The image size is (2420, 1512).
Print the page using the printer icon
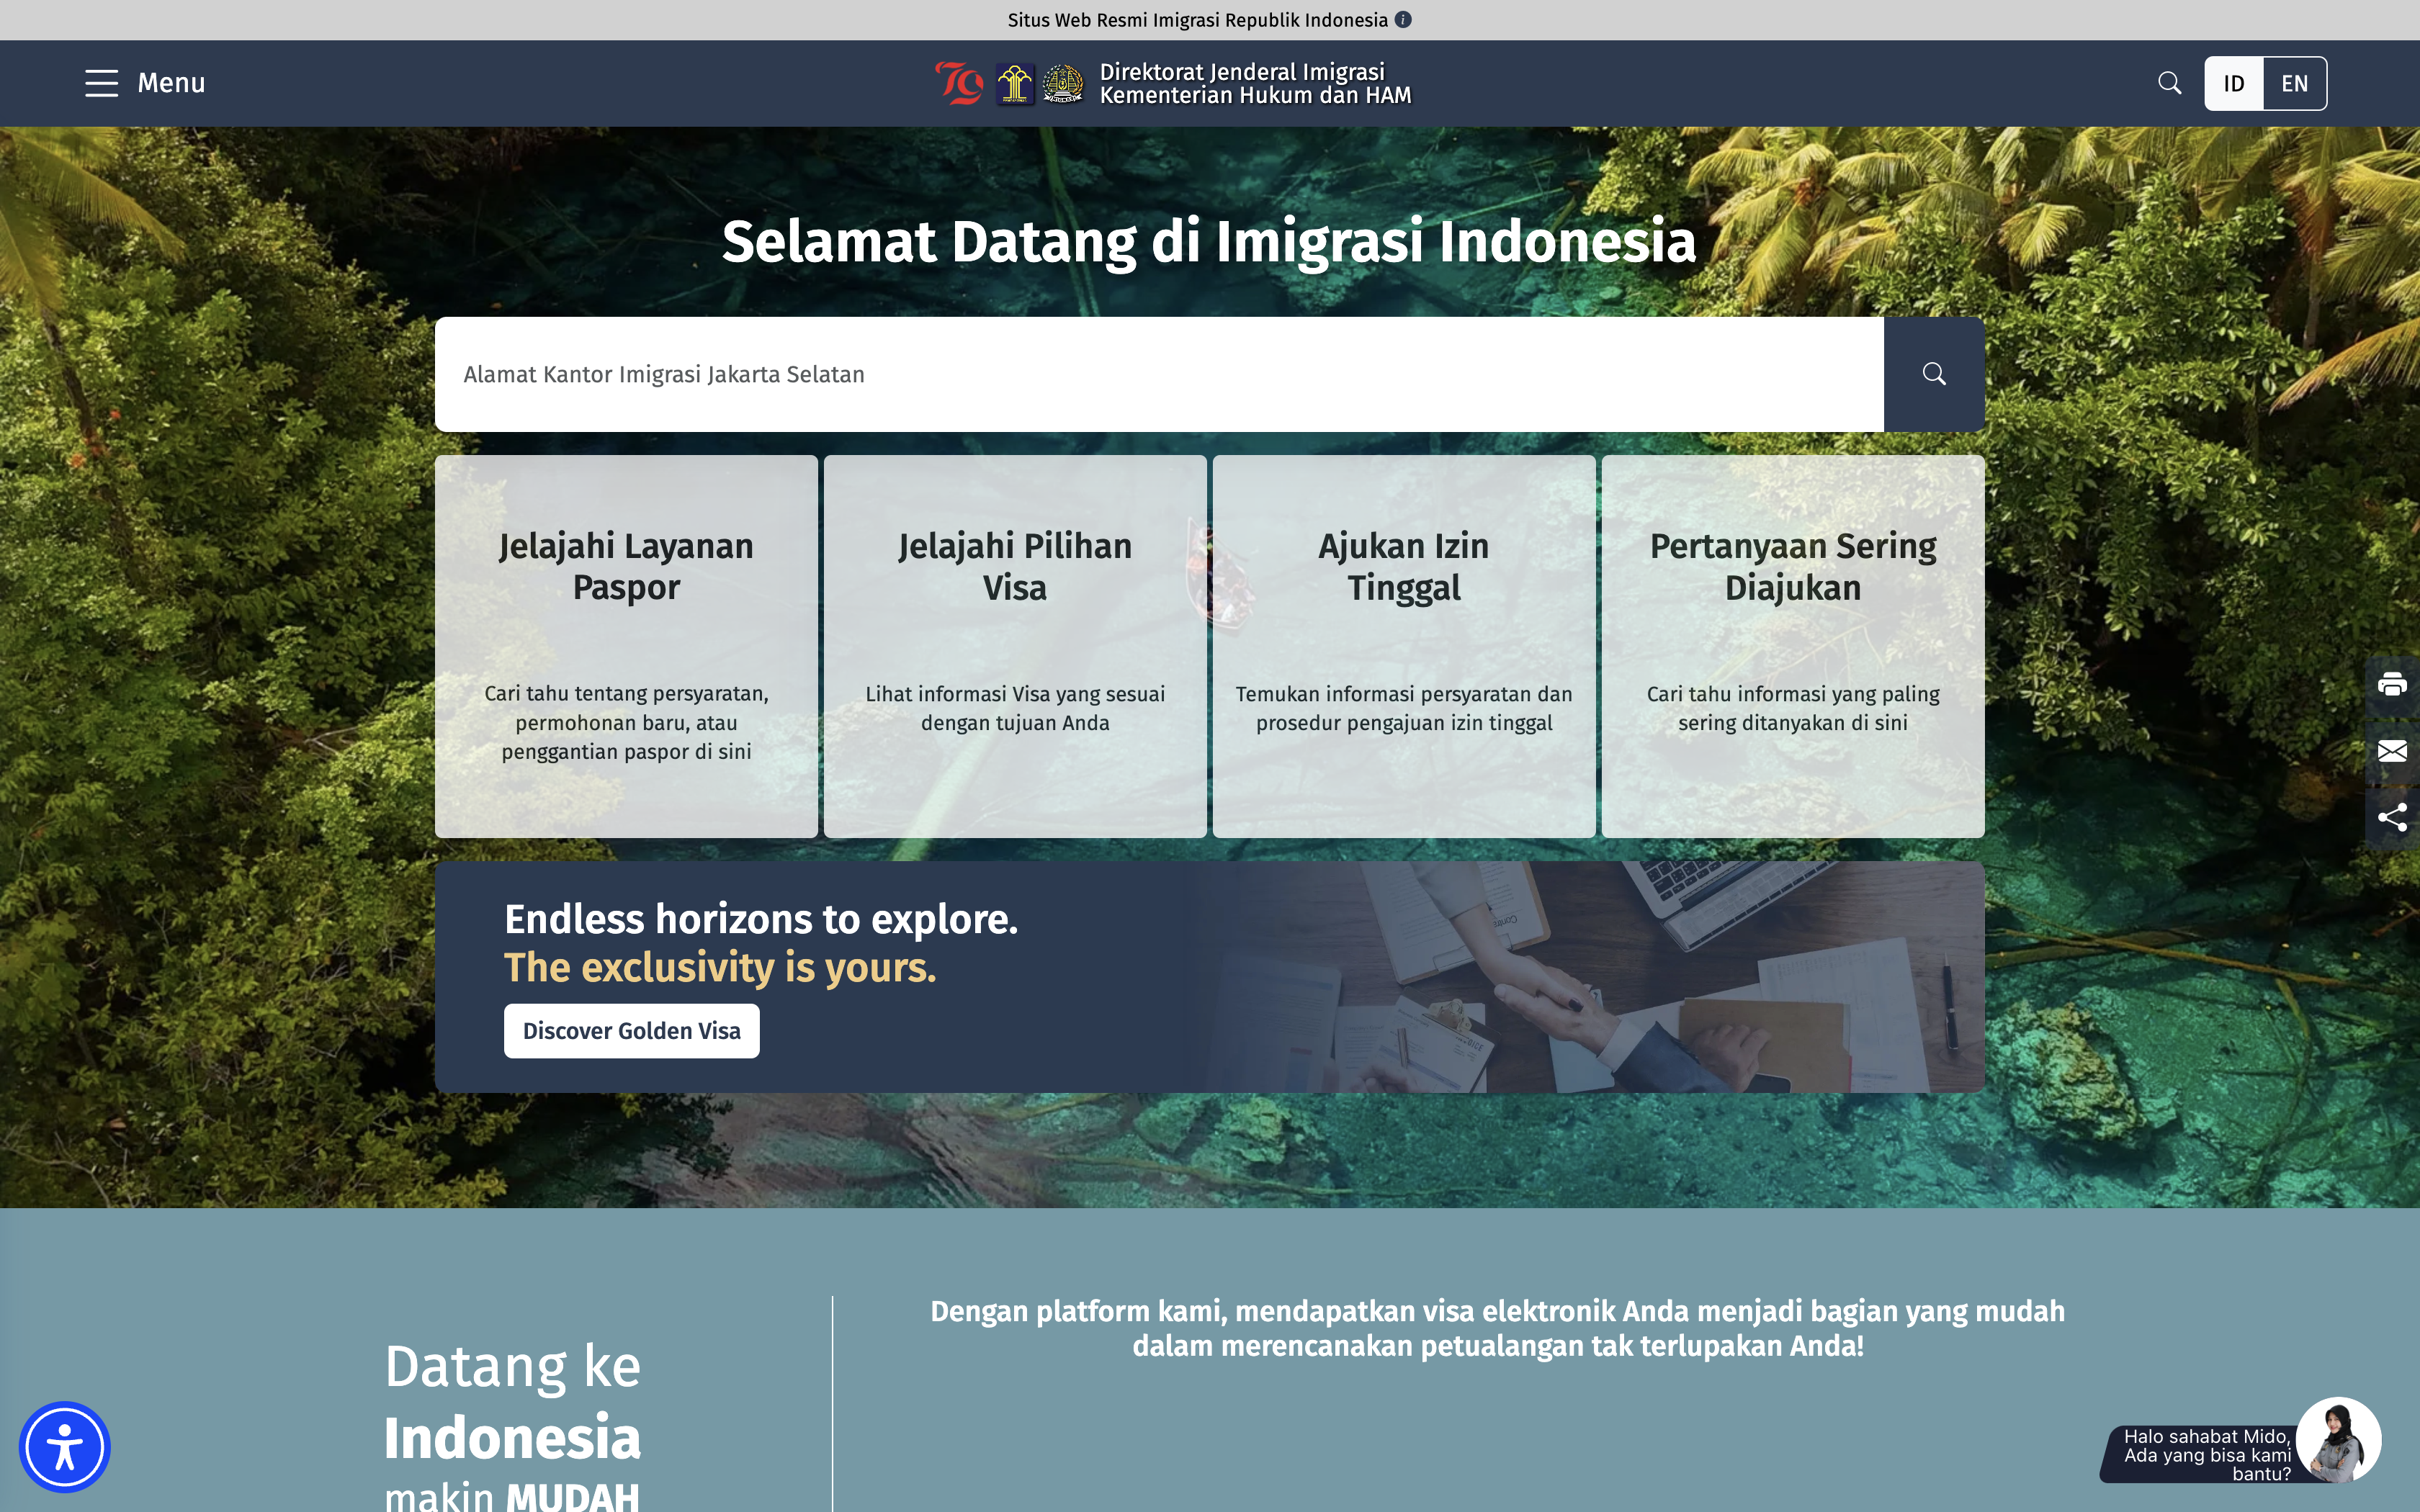click(2392, 685)
